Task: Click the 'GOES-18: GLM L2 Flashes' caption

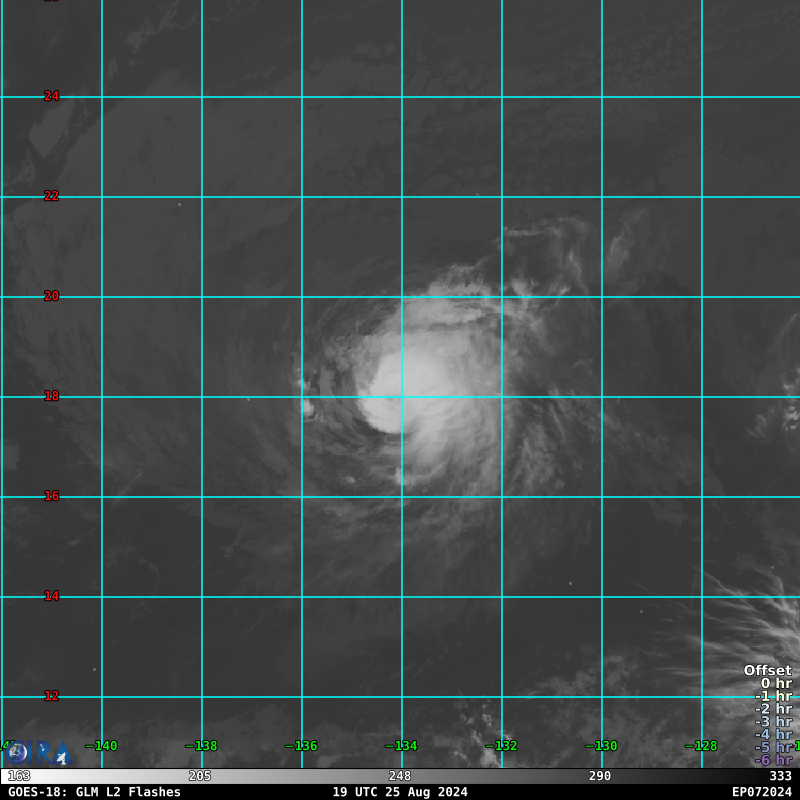Action: point(94,792)
